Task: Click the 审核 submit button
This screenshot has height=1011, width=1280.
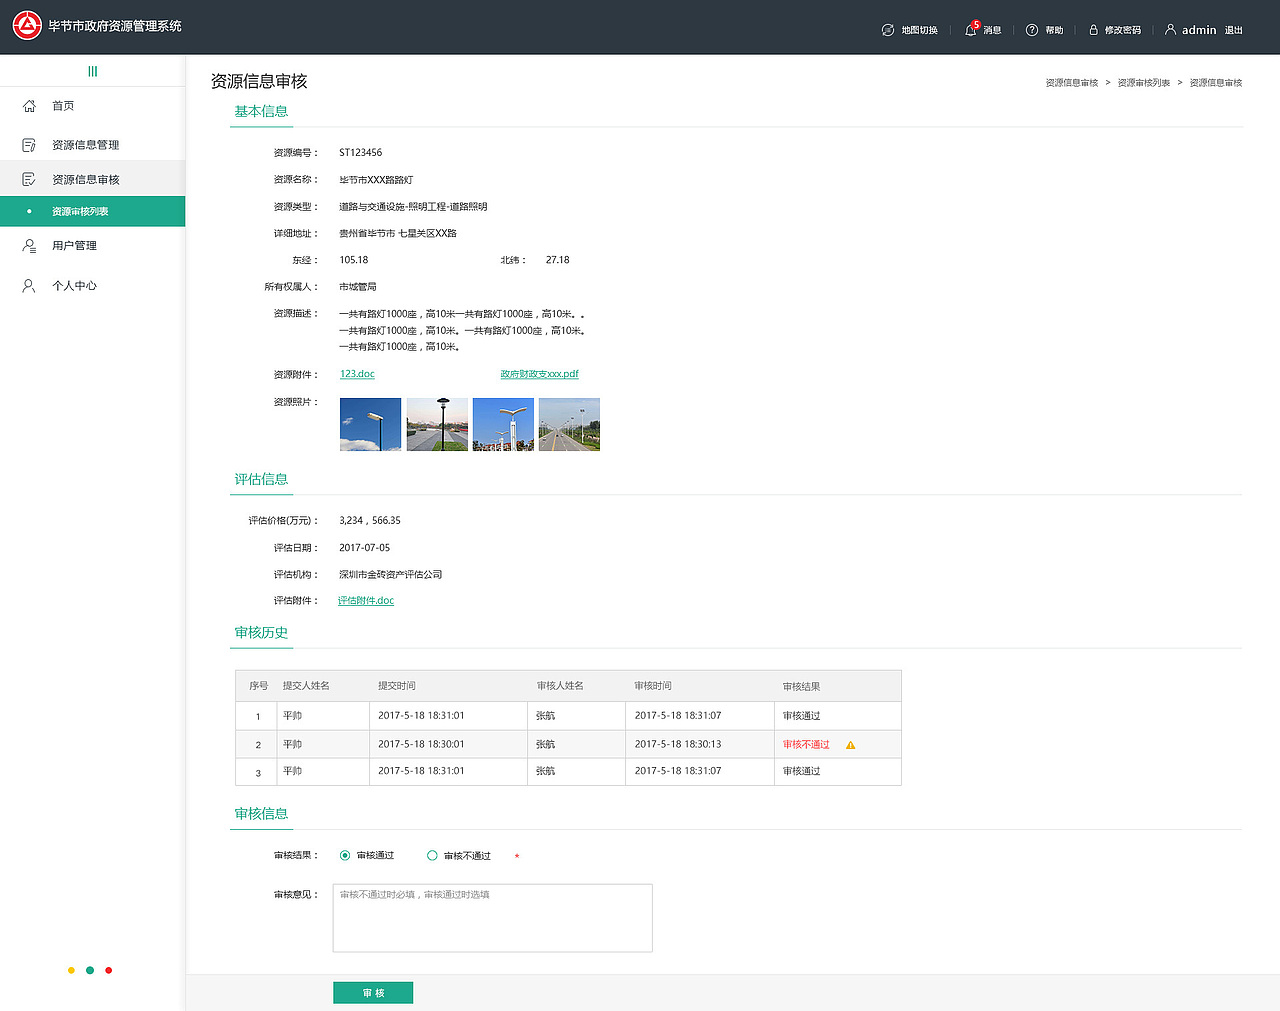Action: 372,992
